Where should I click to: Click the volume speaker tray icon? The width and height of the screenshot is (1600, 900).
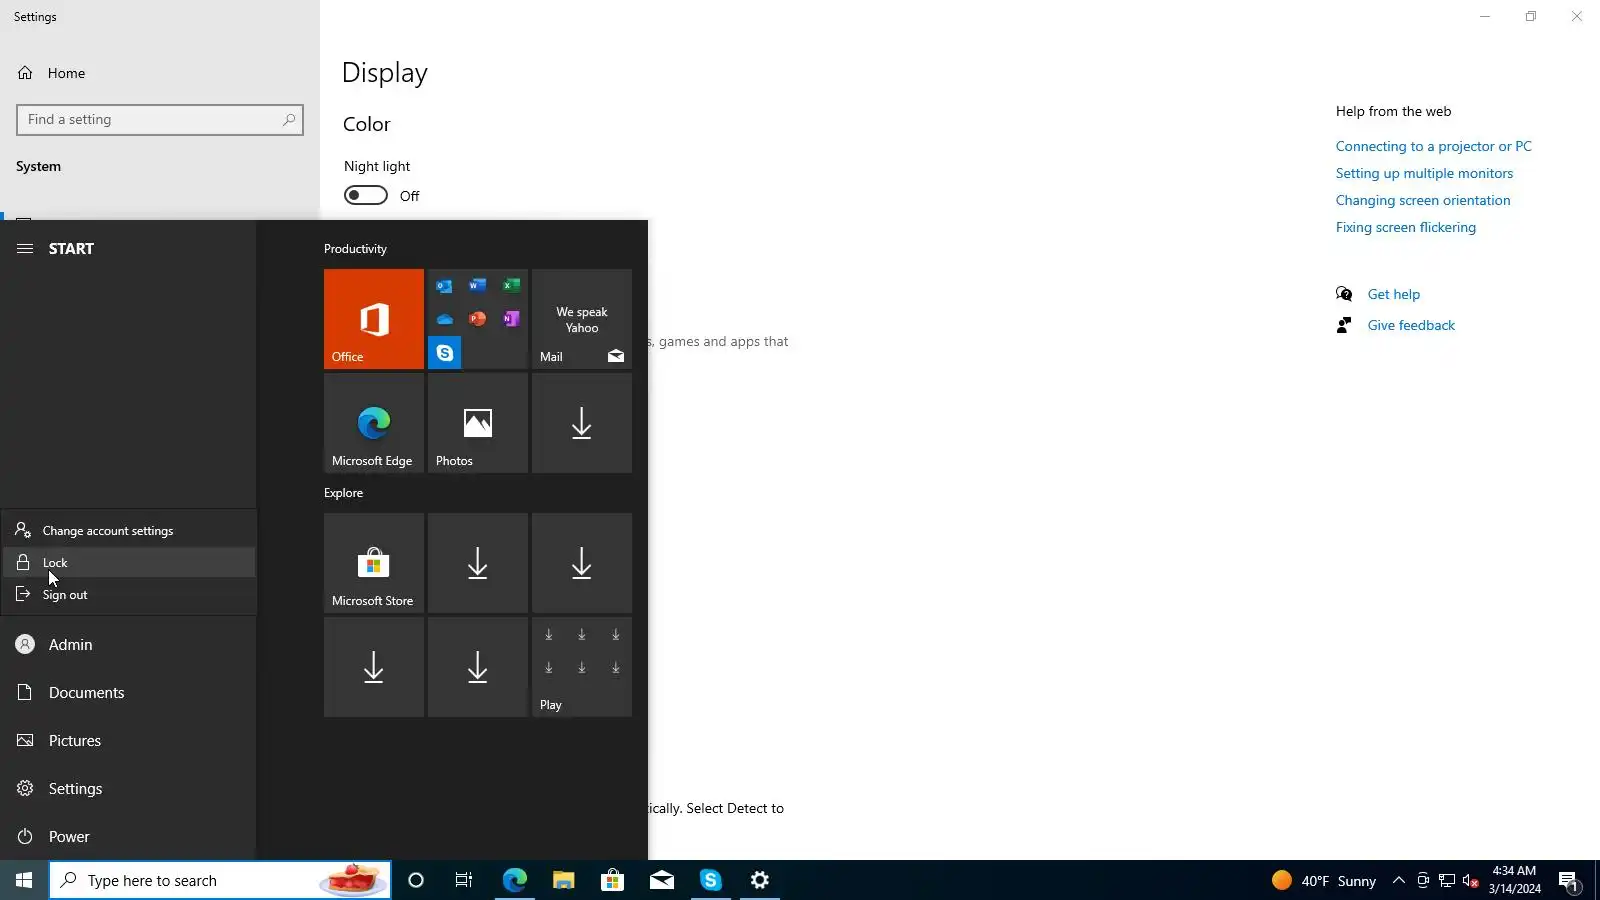1470,880
